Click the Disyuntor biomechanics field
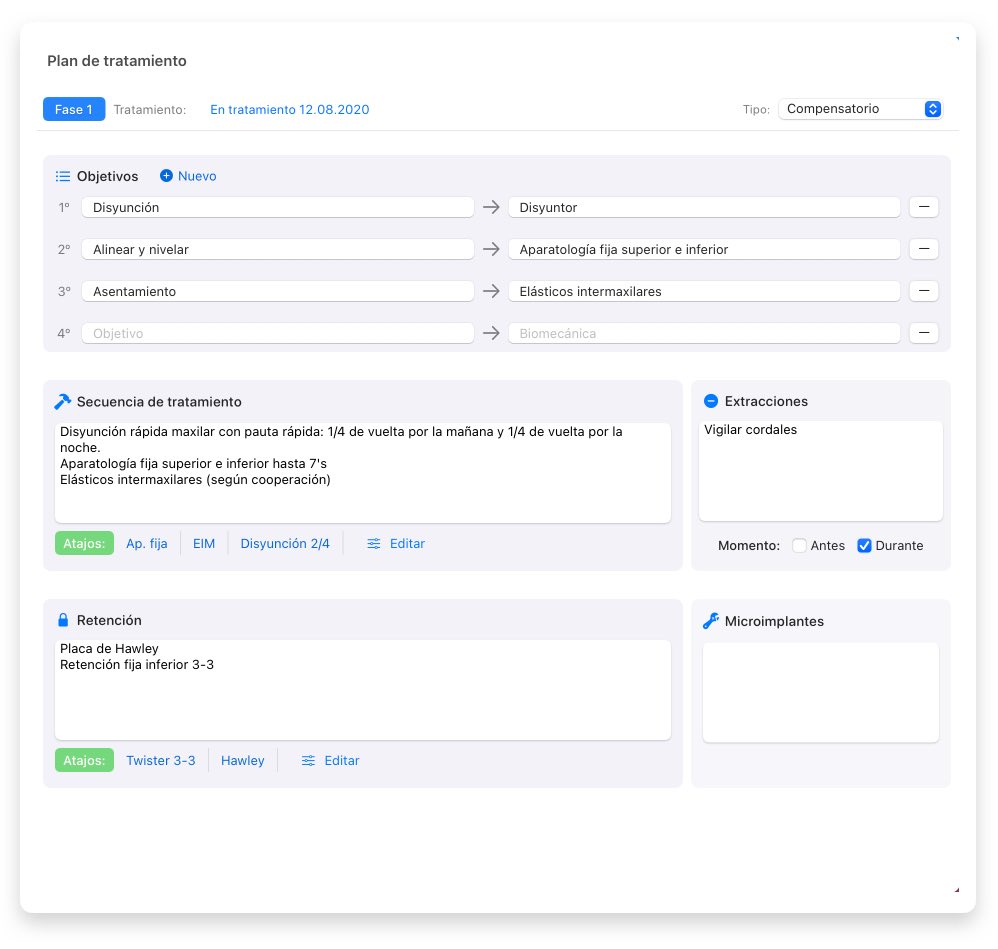This screenshot has width=998, height=949. coord(704,207)
